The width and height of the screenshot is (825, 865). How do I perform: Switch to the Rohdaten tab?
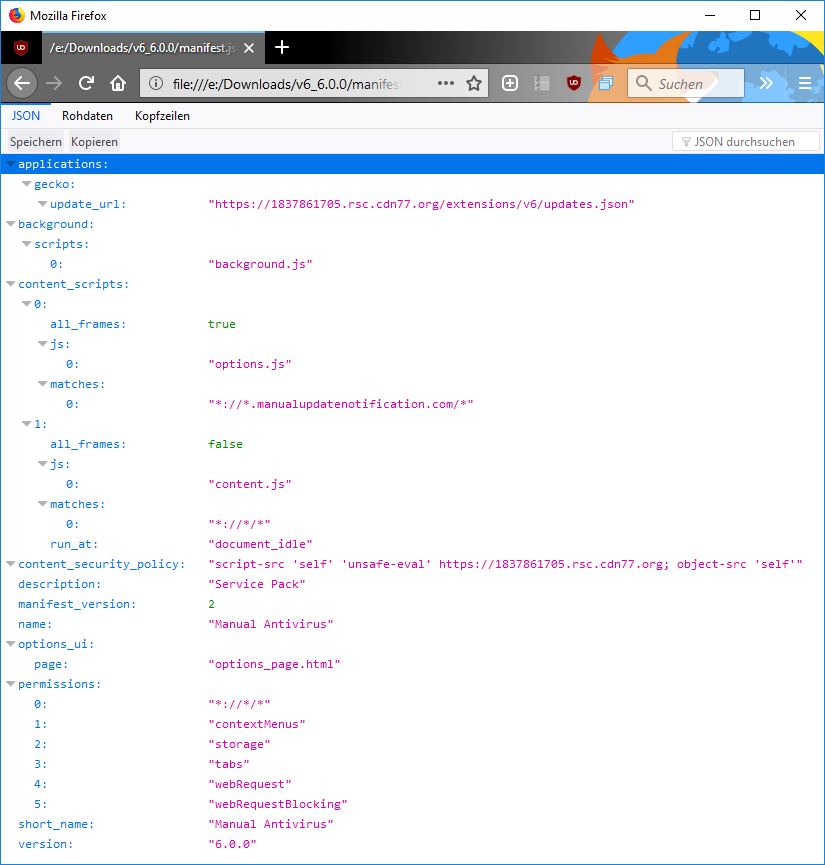pyautogui.click(x=87, y=116)
